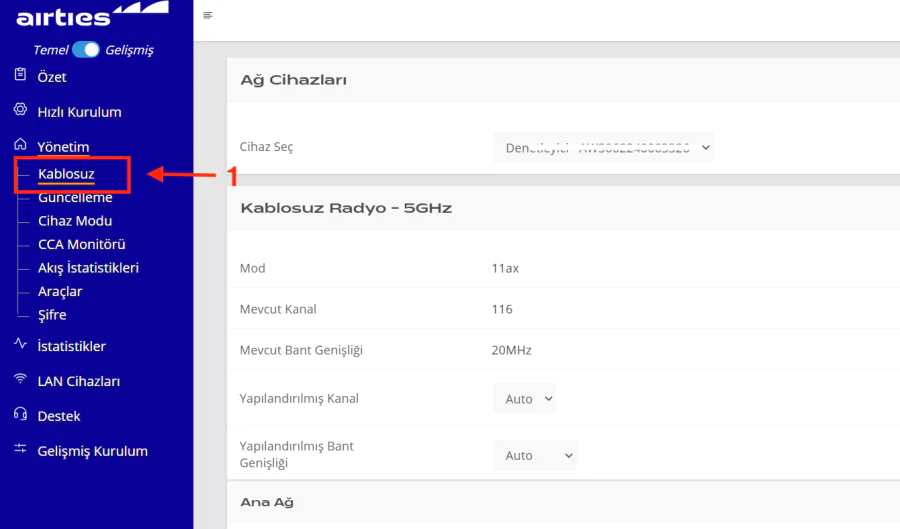Click the hamburger menu icon

click(x=208, y=15)
